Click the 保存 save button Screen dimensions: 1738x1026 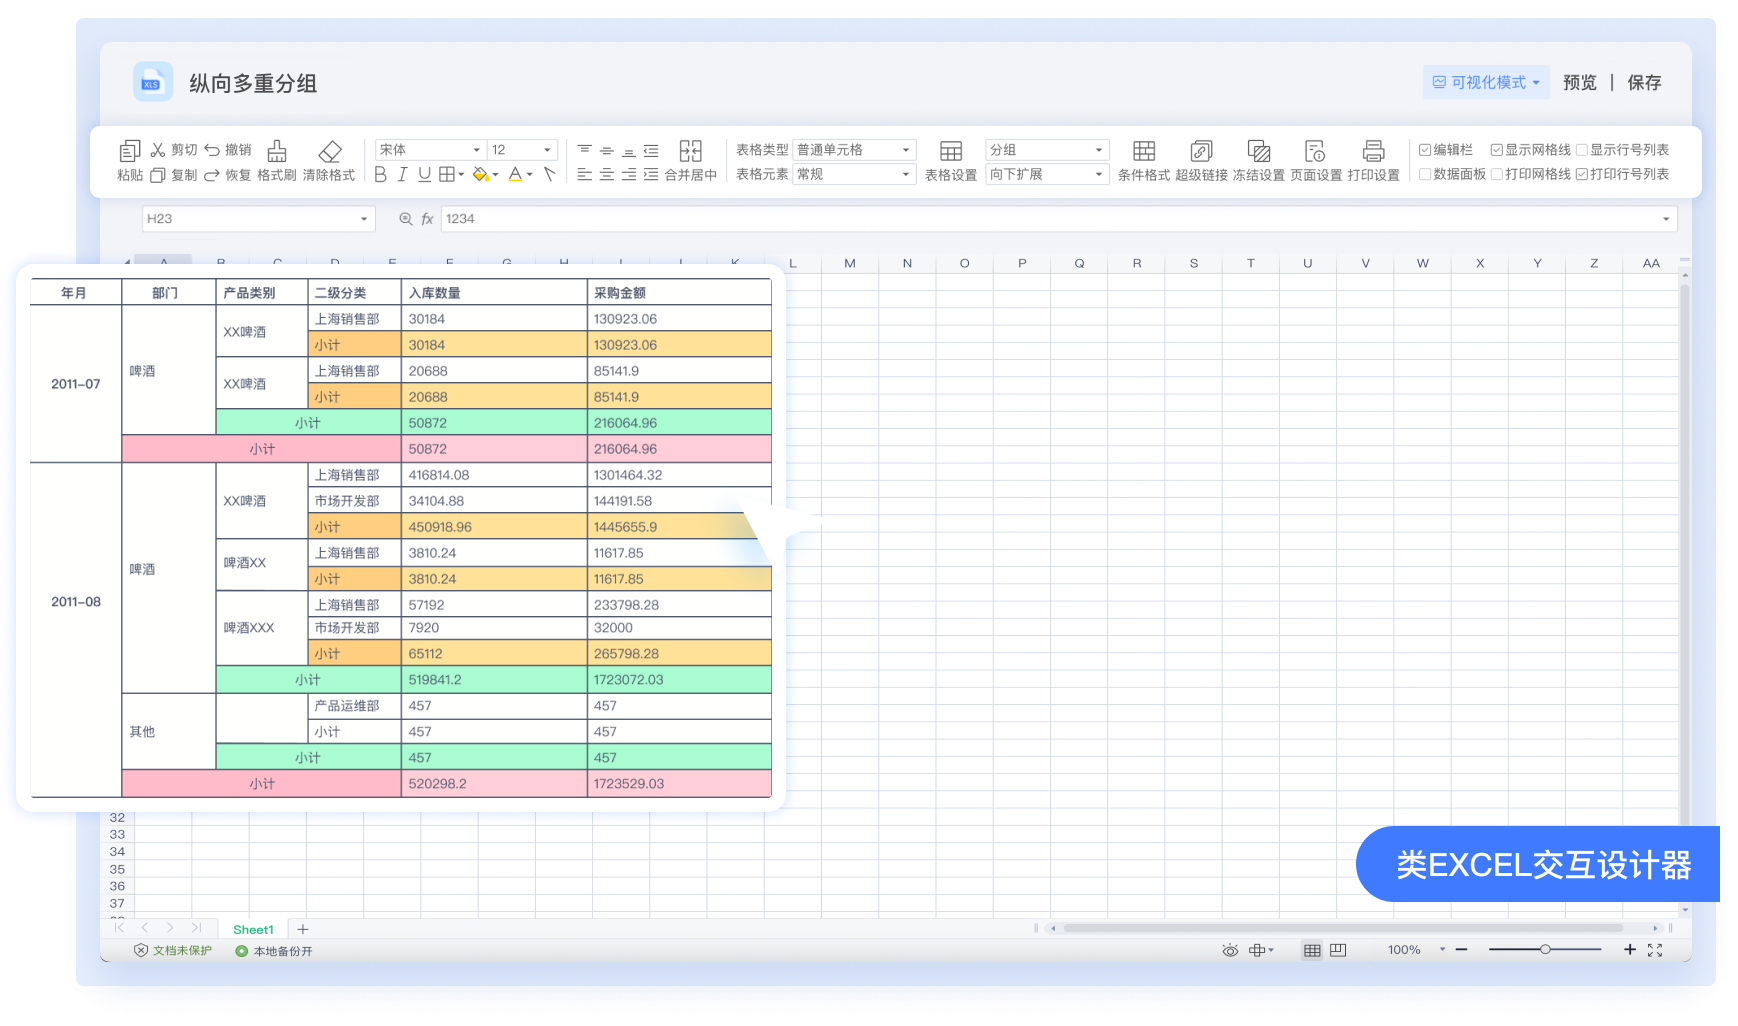pos(1643,83)
